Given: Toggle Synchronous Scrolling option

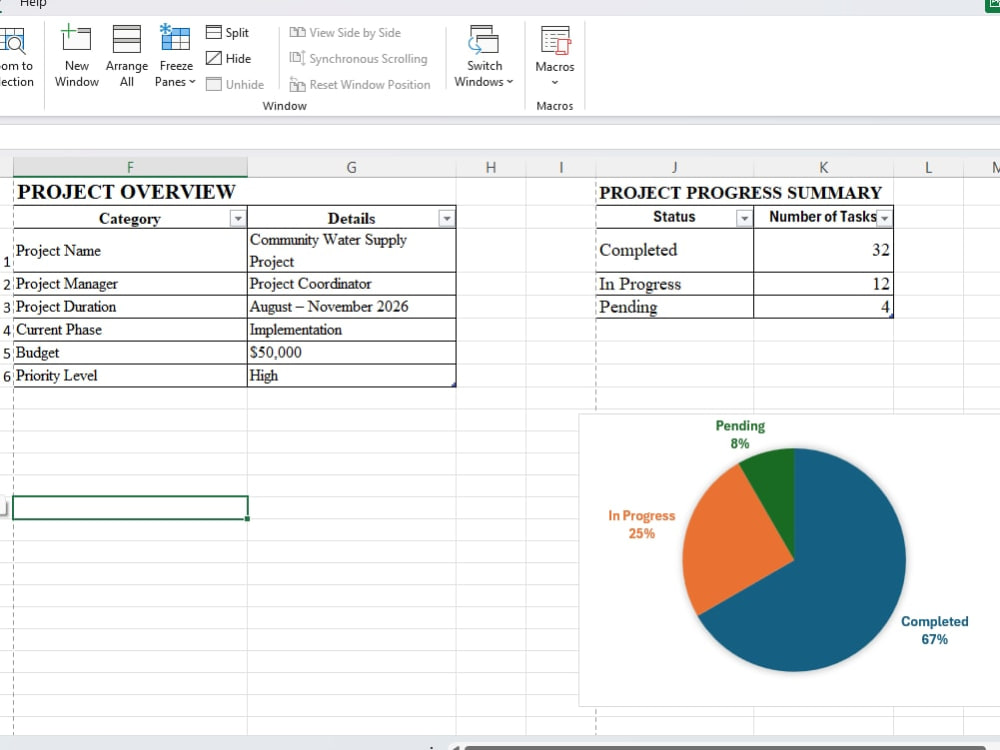Looking at the screenshot, I should tap(358, 59).
